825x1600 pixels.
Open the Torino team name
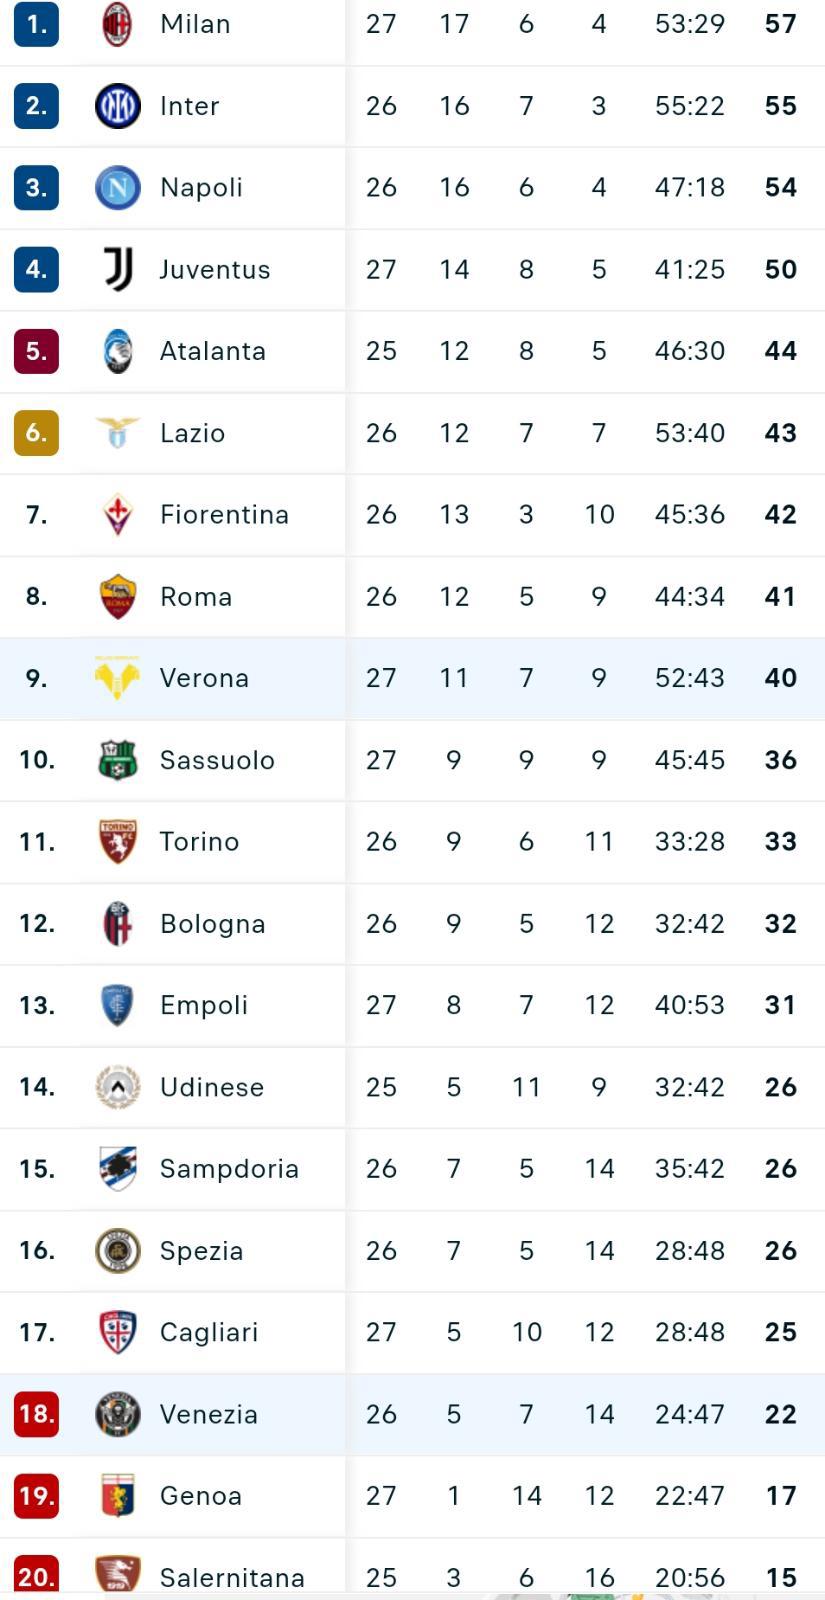point(199,842)
